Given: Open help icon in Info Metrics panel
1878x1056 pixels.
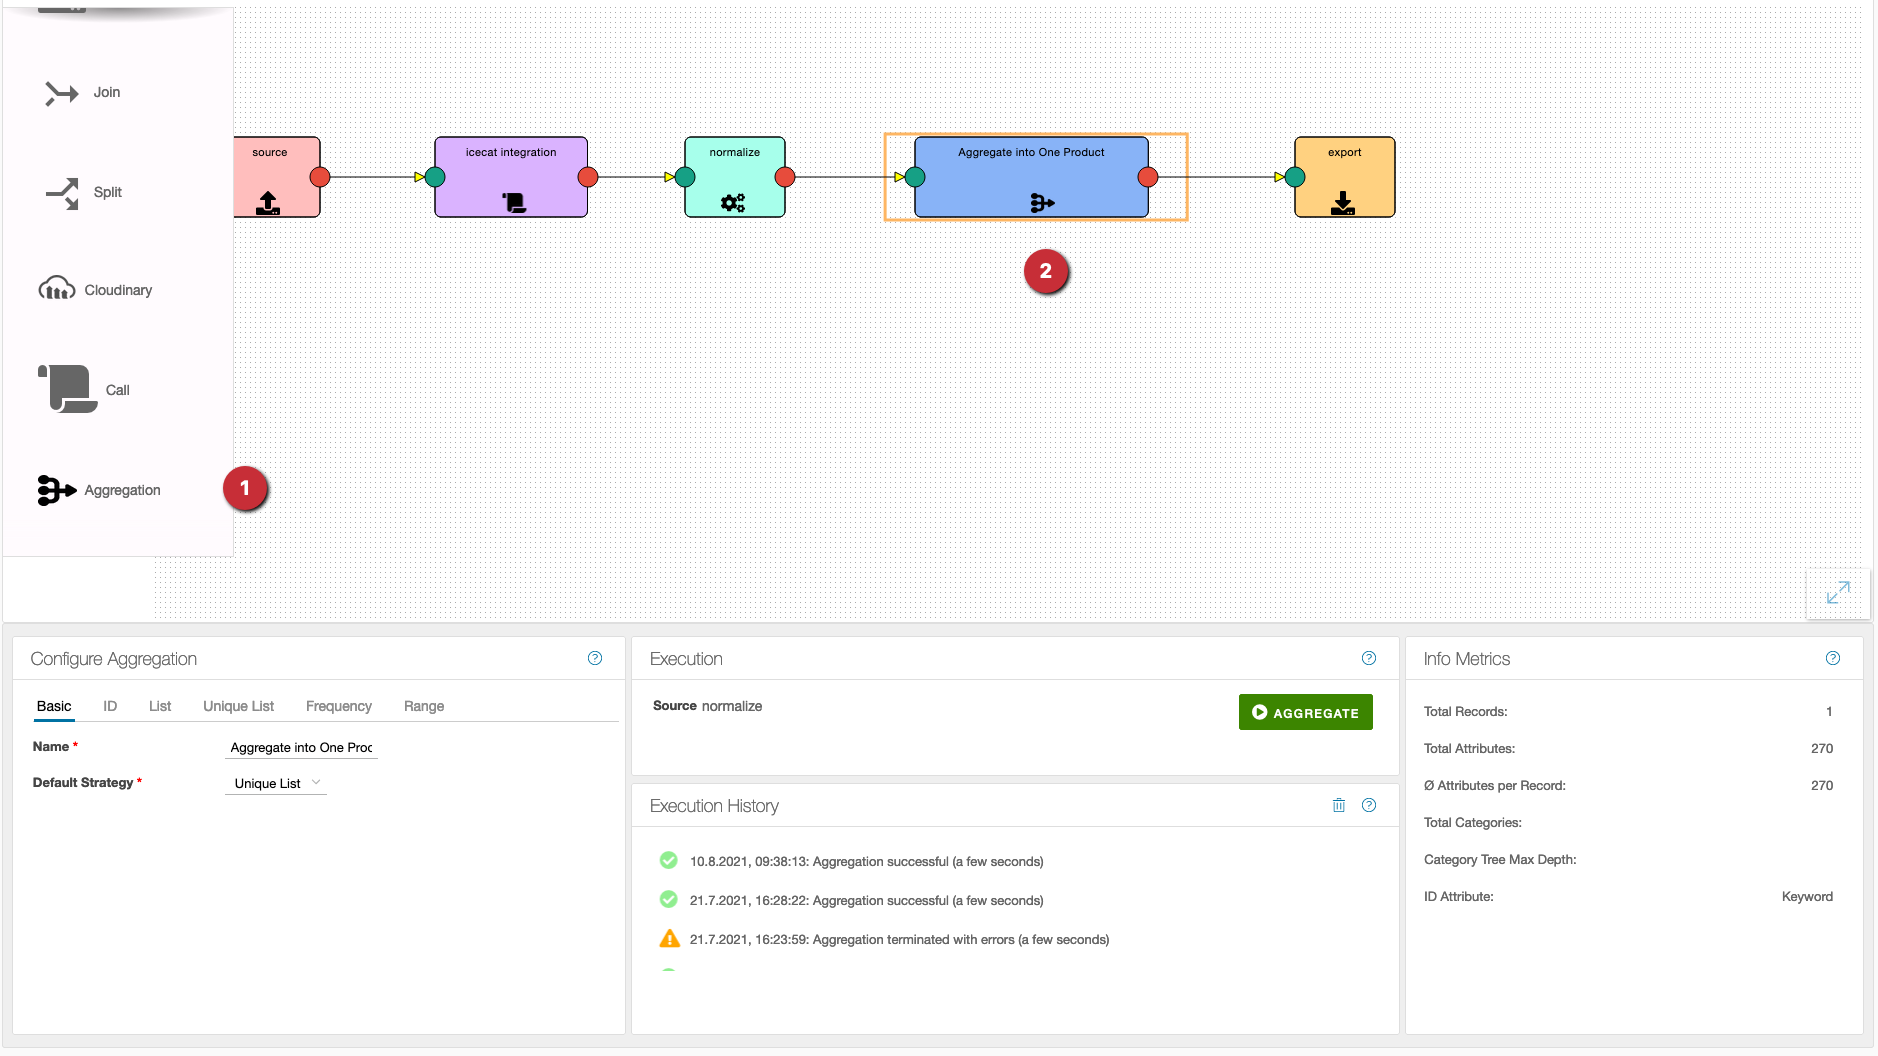Looking at the screenshot, I should point(1833,658).
